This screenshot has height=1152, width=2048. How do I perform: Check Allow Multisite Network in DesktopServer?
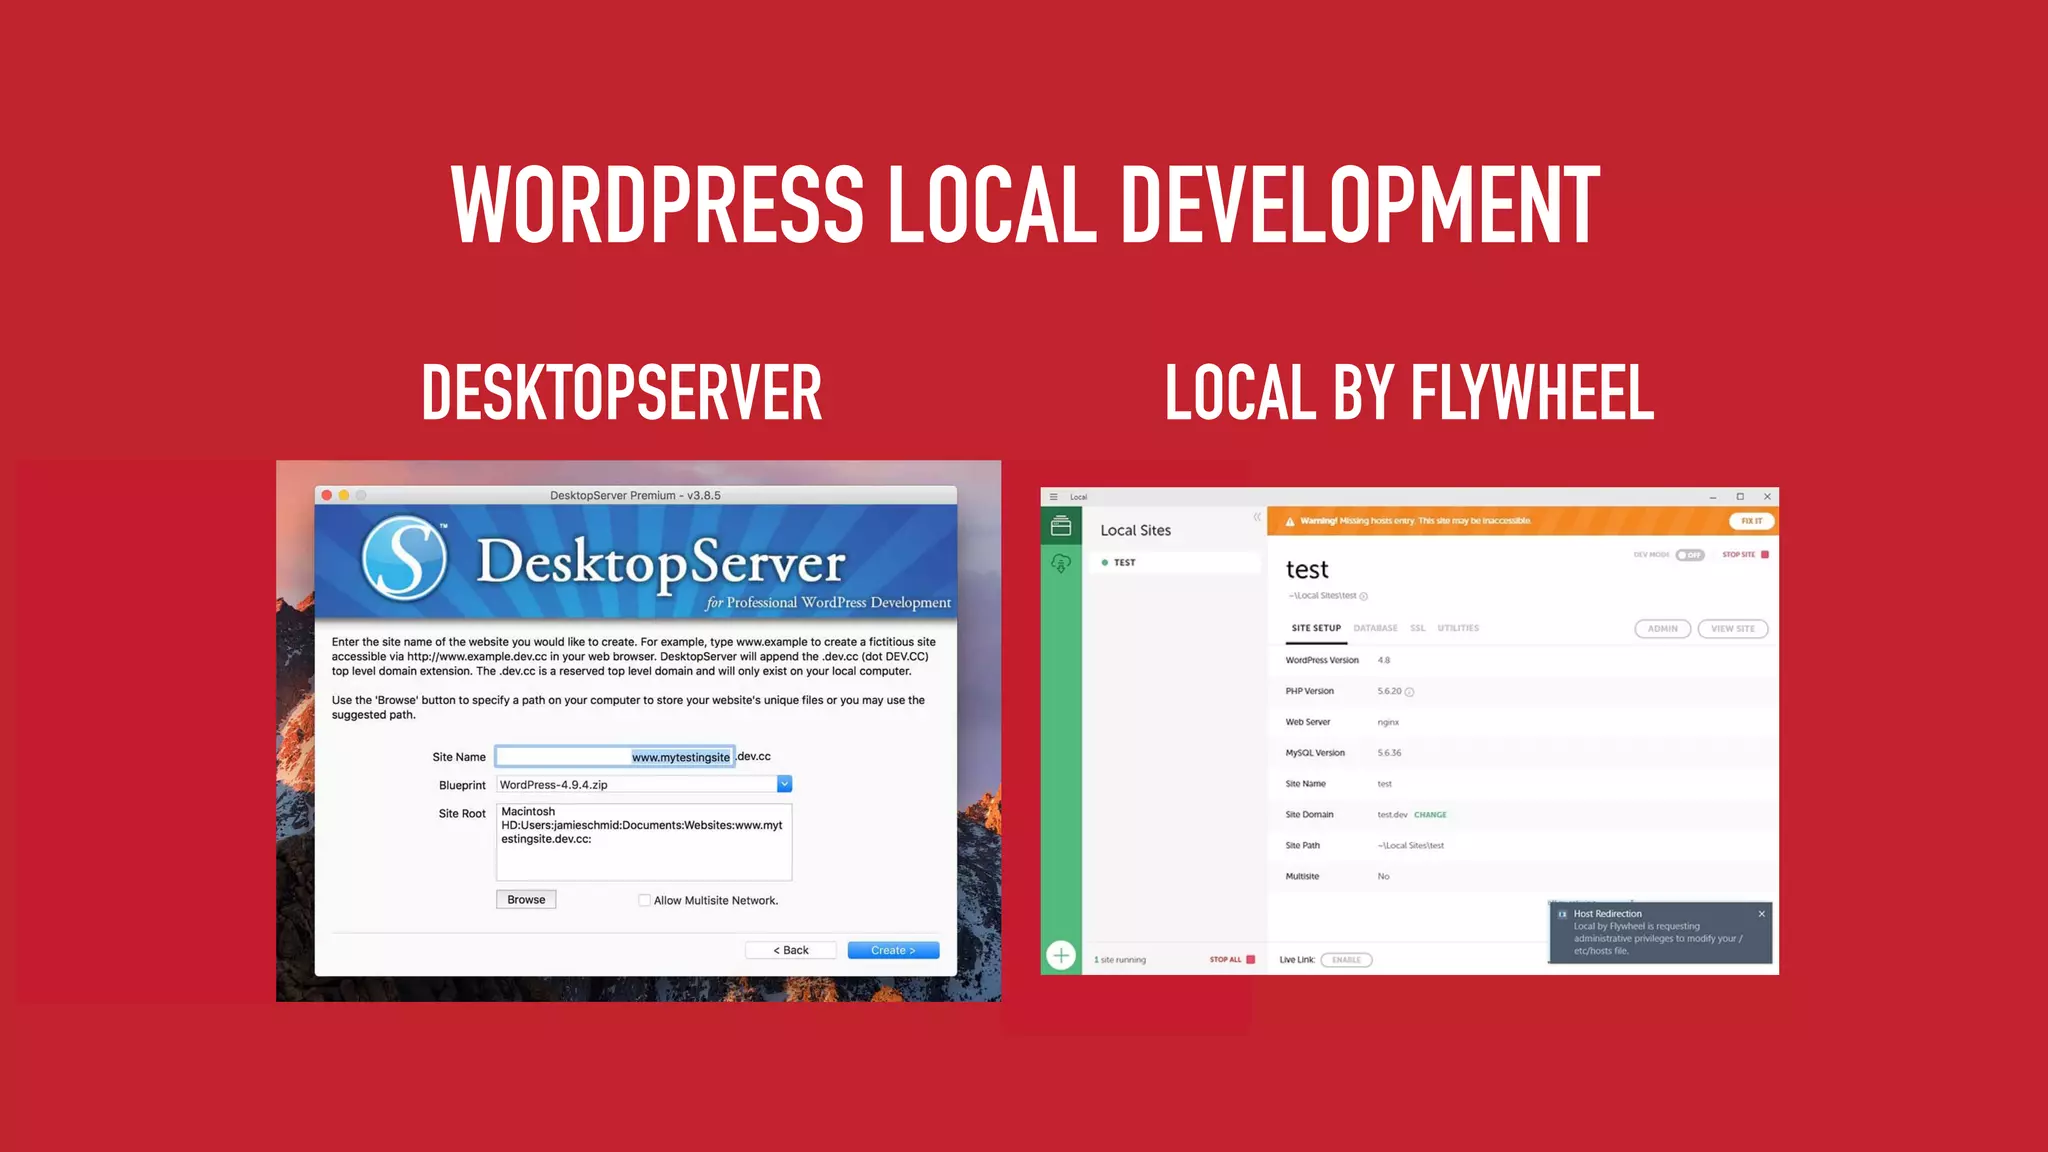644,900
